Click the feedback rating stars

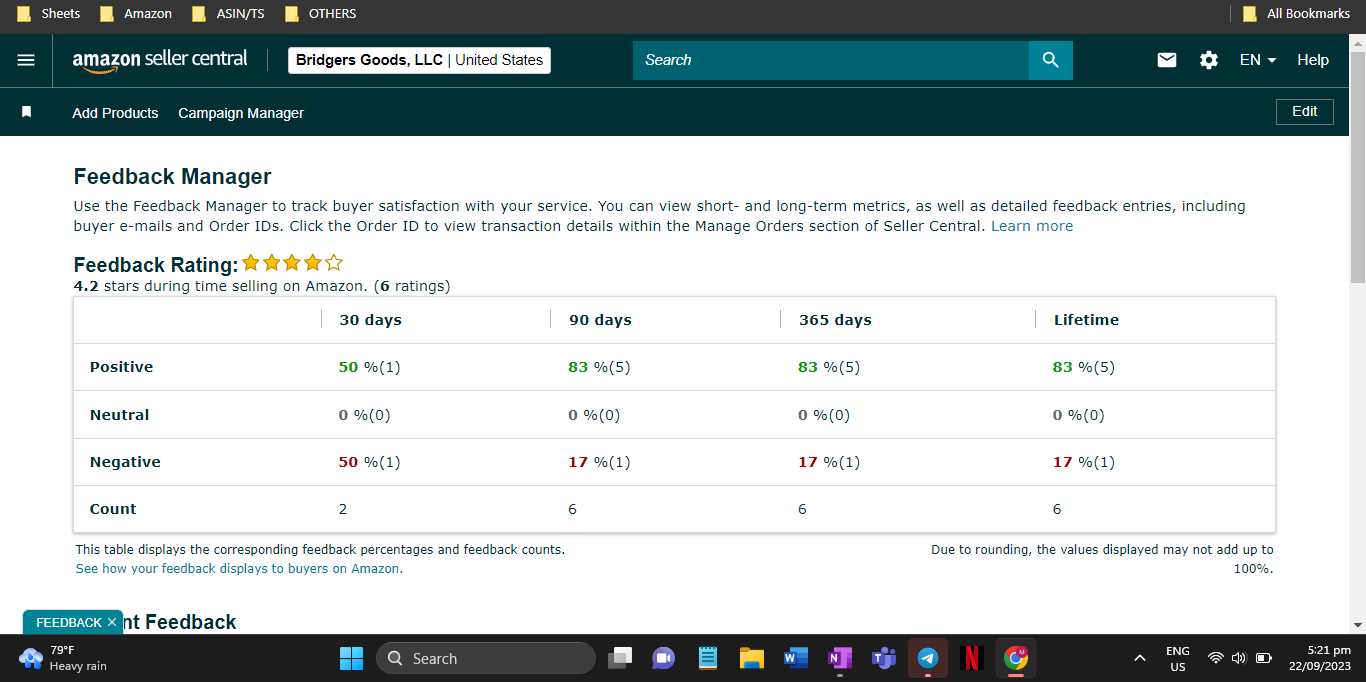point(292,263)
